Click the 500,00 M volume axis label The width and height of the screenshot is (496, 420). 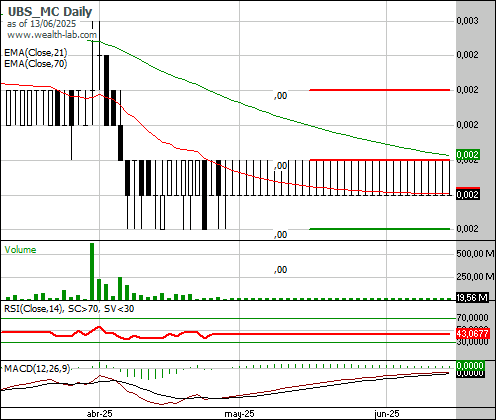click(x=475, y=254)
